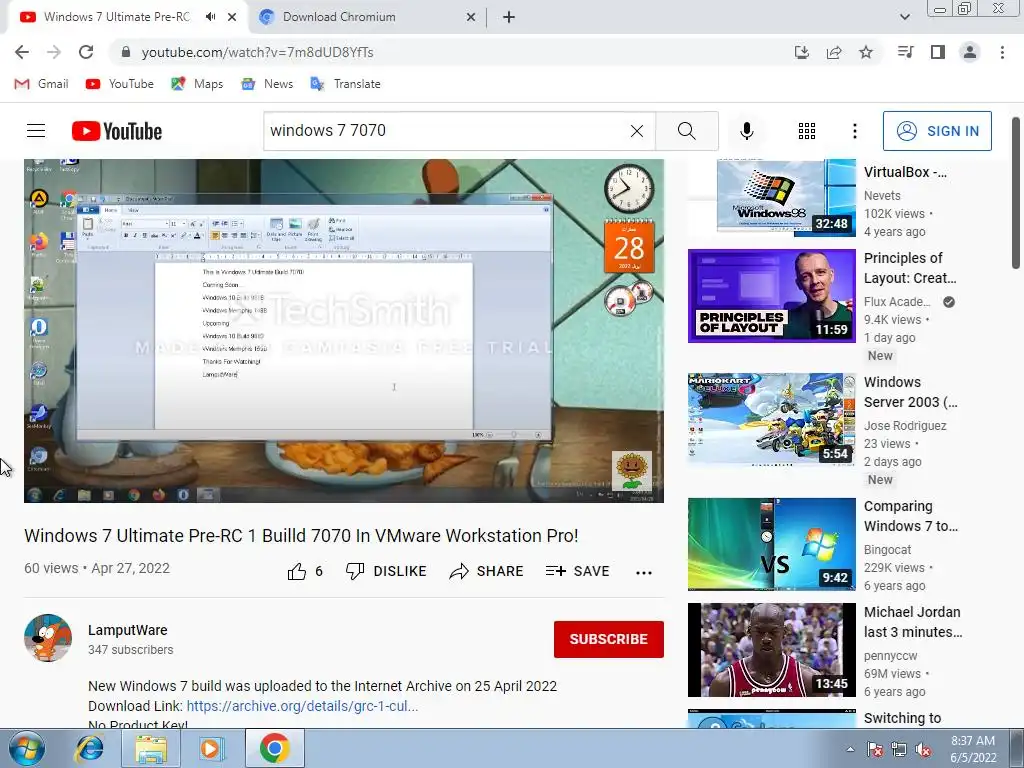Click the page vertical scrollbar thumb
Viewport: 1024px width, 768px height.
(1016, 193)
